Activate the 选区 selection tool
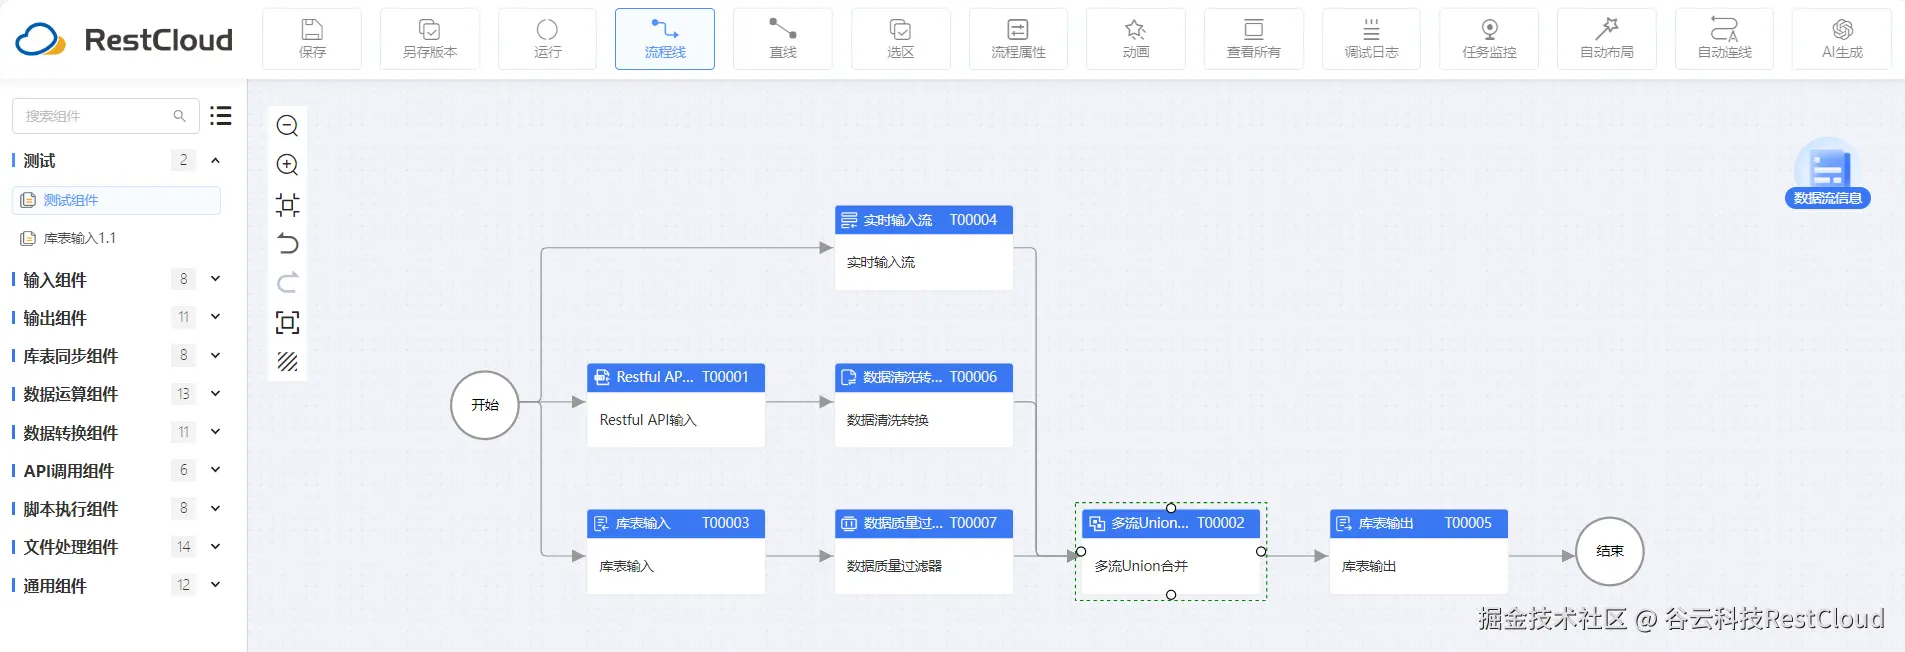 point(901,39)
